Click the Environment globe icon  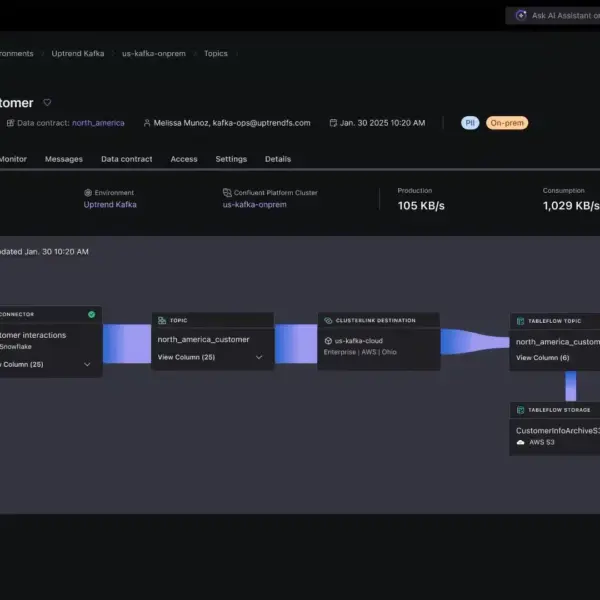[88, 192]
